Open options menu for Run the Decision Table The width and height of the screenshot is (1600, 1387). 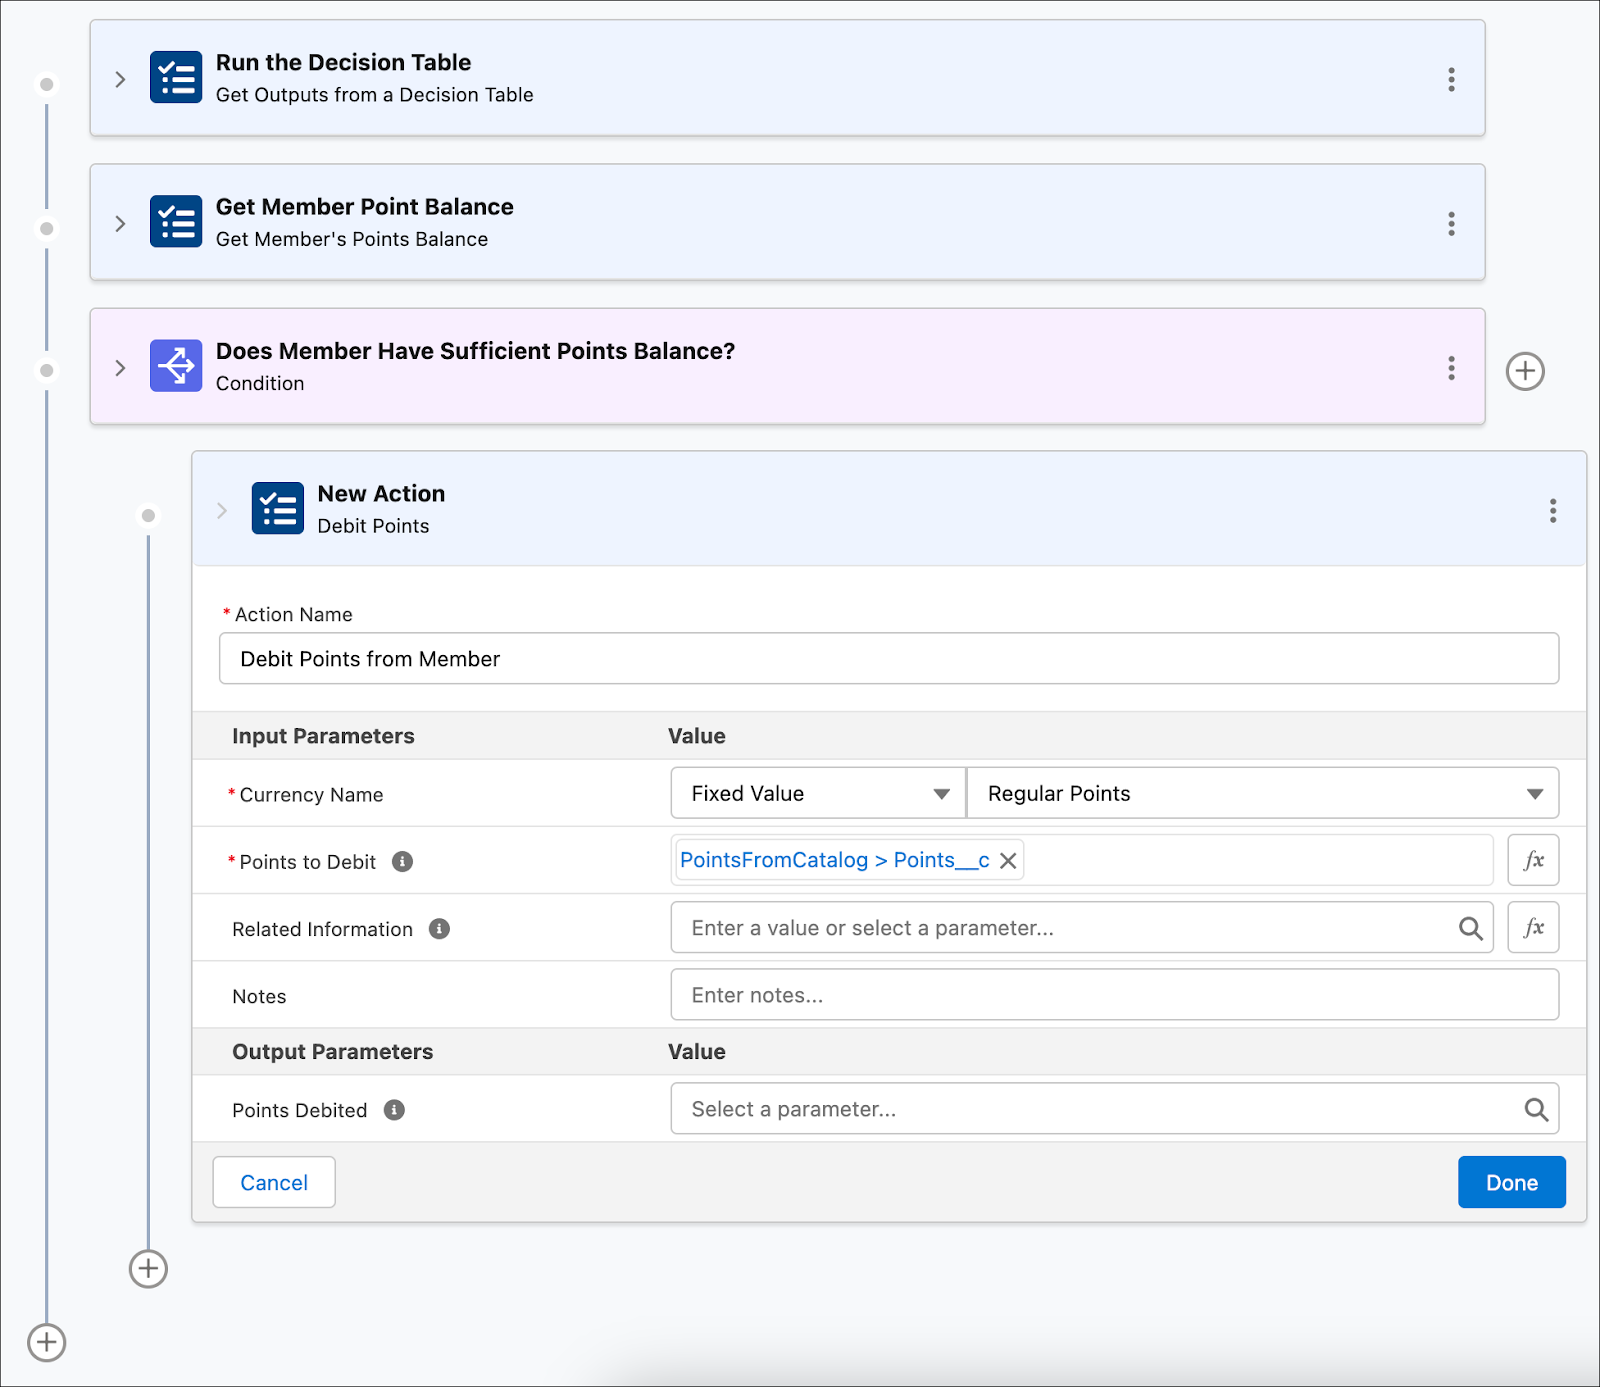coord(1451,79)
